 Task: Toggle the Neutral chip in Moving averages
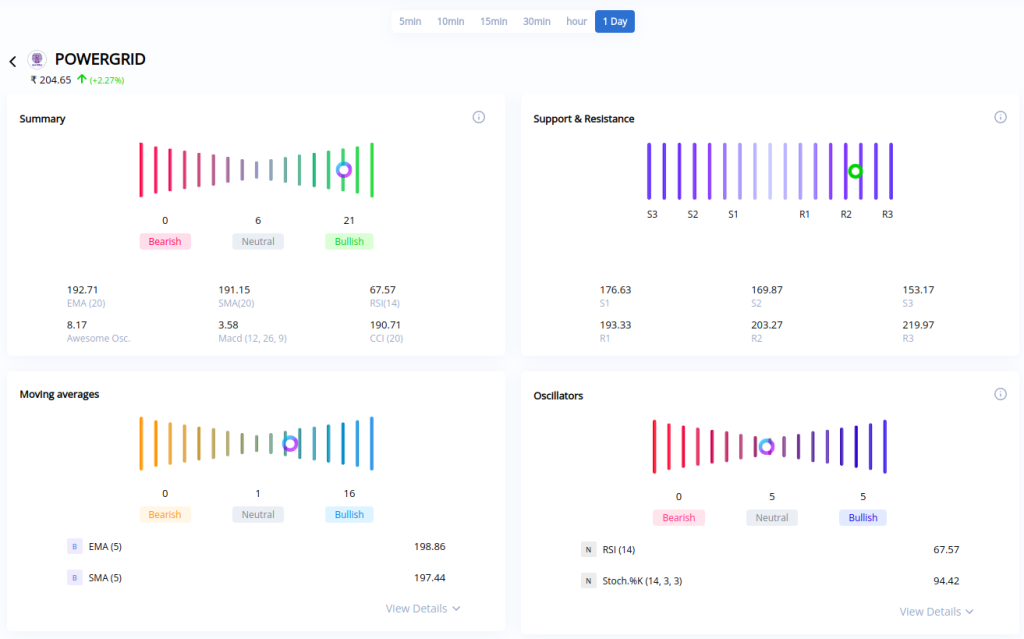tap(257, 514)
